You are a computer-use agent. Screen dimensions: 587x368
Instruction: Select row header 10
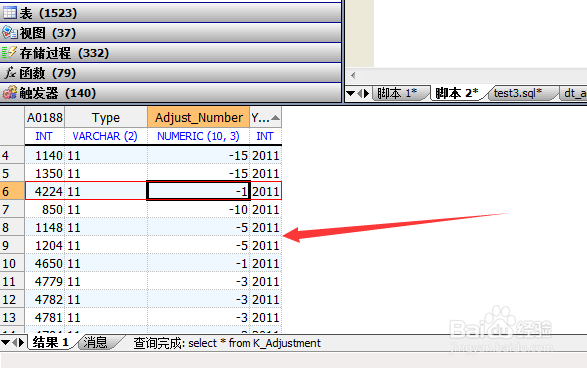click(x=12, y=263)
